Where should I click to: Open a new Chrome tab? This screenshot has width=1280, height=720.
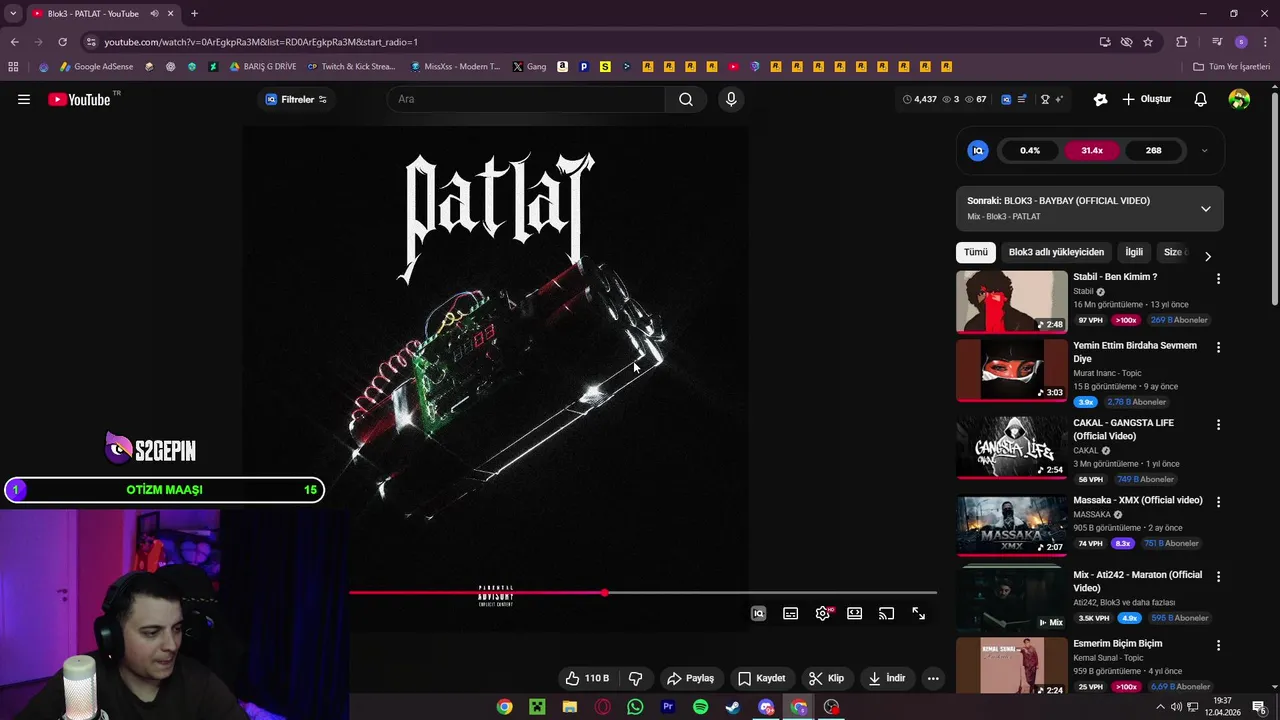click(x=194, y=14)
